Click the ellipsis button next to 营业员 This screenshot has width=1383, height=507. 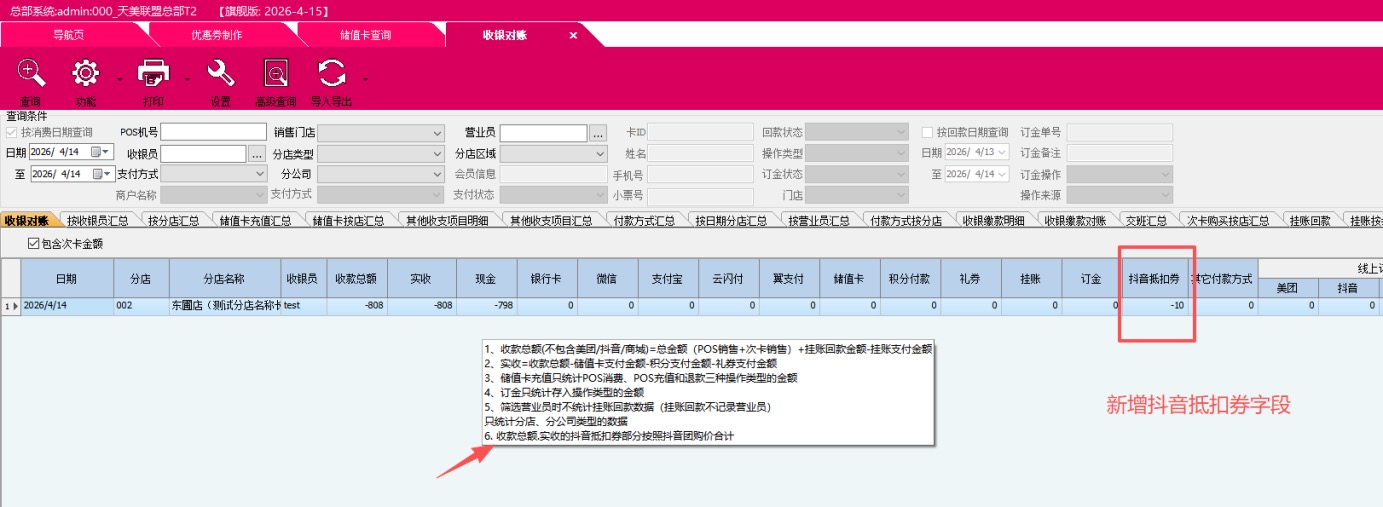coord(598,133)
